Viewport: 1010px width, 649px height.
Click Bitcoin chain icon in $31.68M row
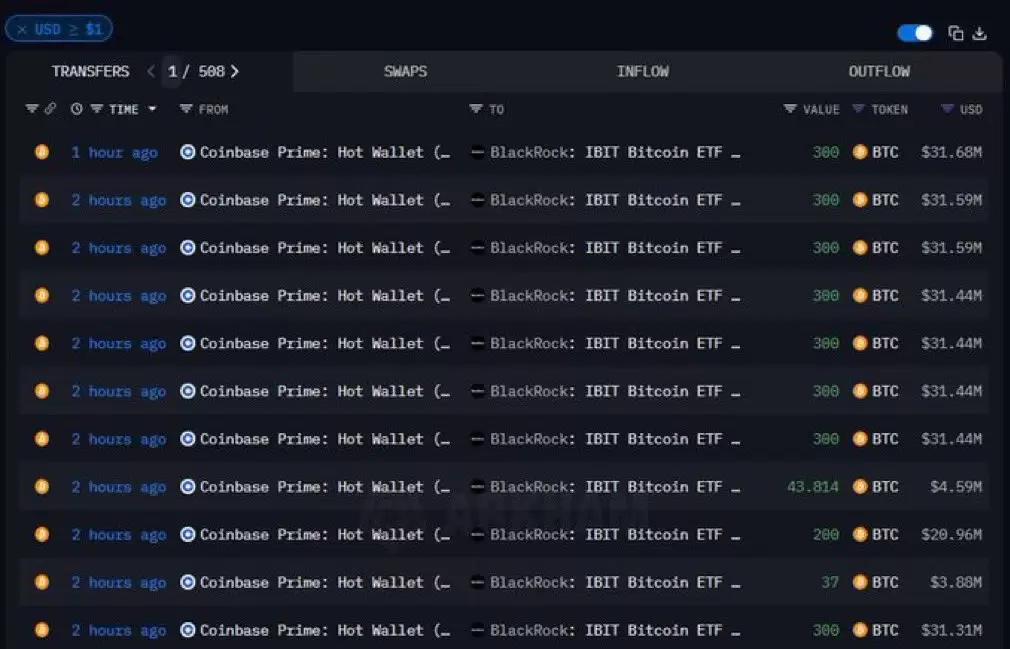tap(42, 153)
